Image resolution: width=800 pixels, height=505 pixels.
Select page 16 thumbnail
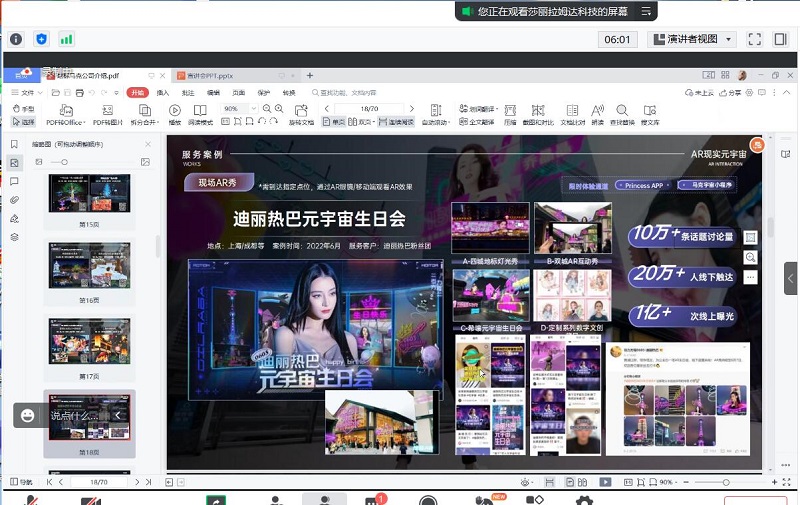point(89,265)
